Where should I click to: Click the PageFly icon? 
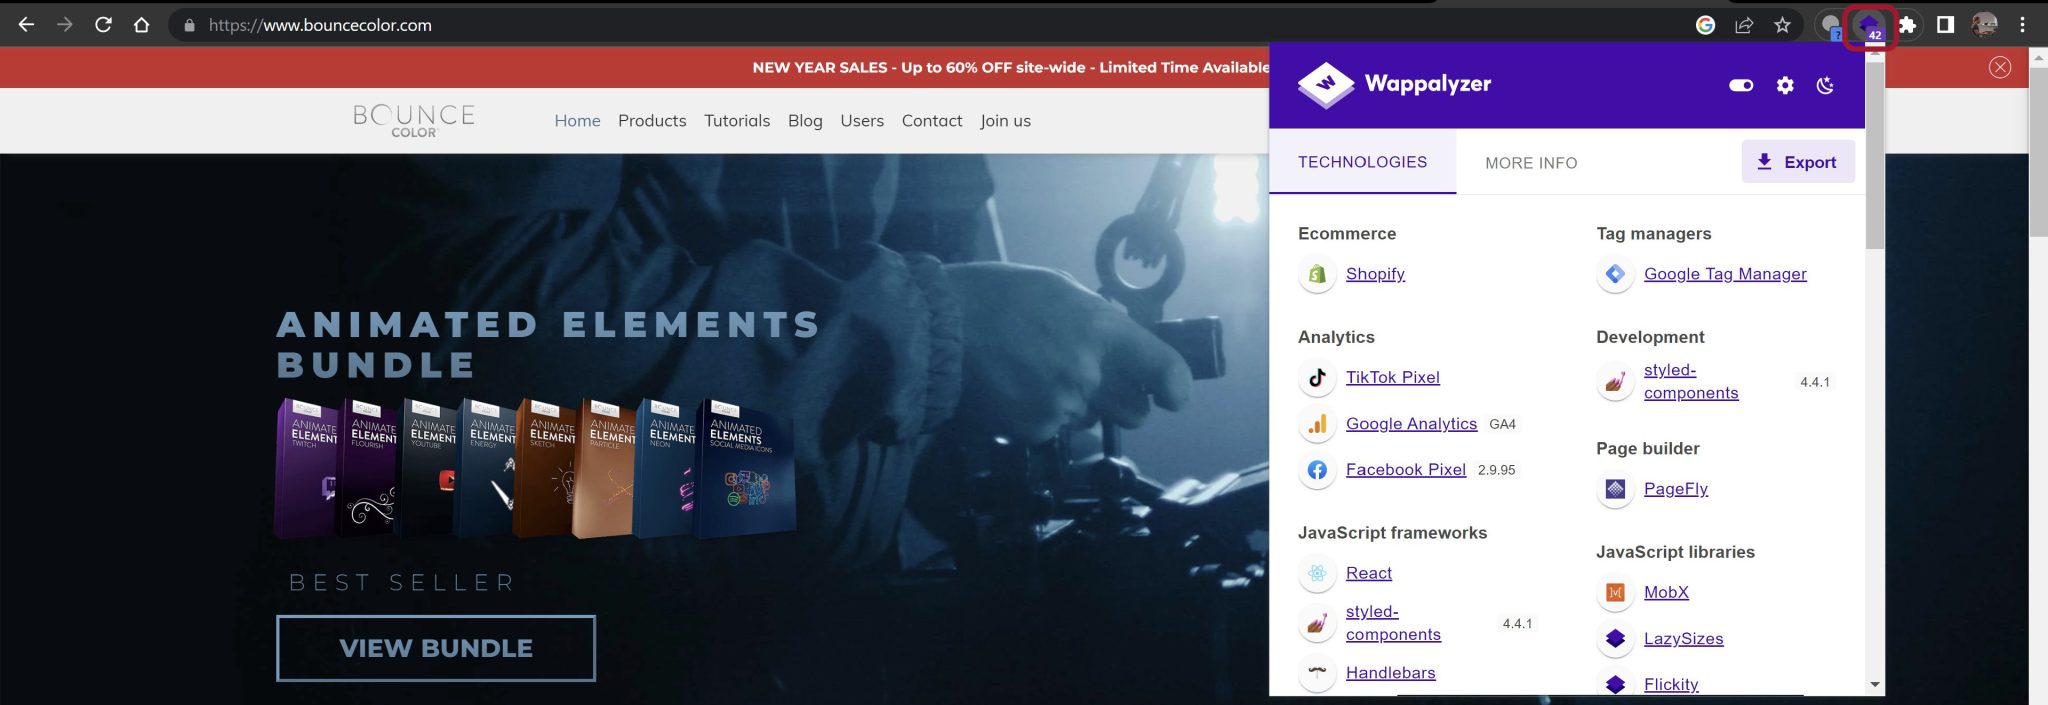[x=1615, y=489]
